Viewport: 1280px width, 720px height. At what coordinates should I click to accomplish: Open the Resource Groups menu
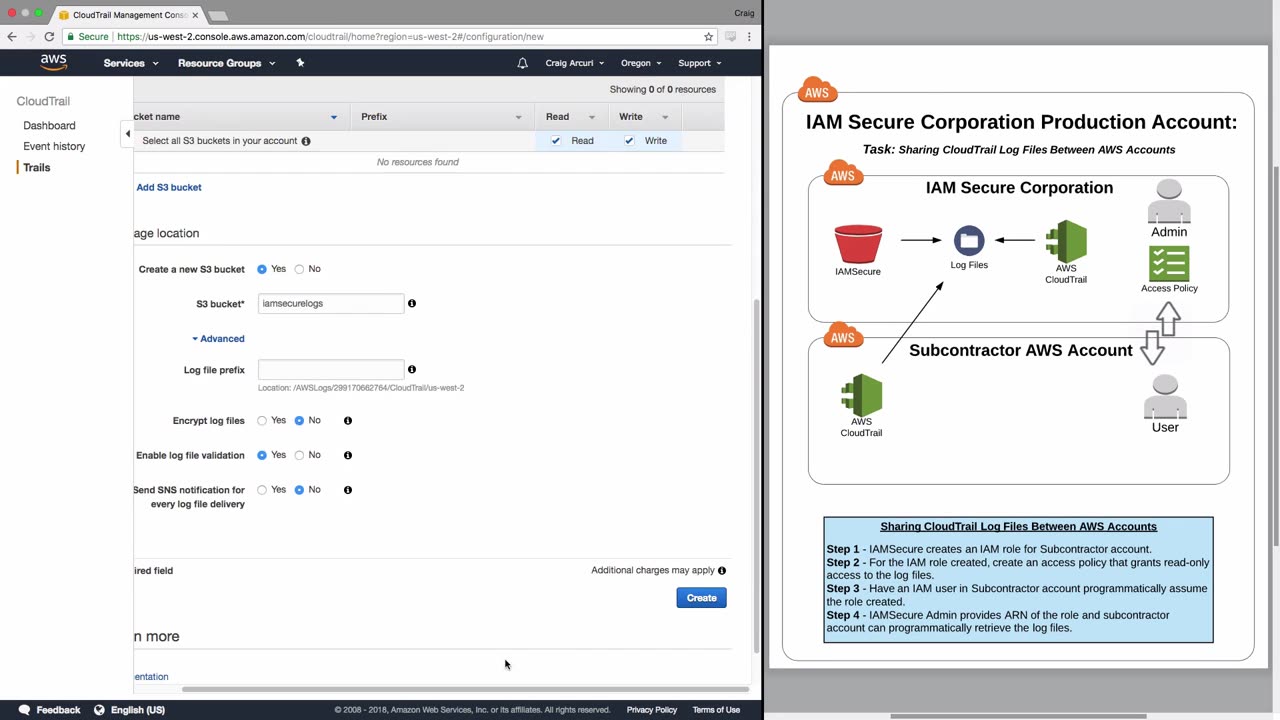227,63
